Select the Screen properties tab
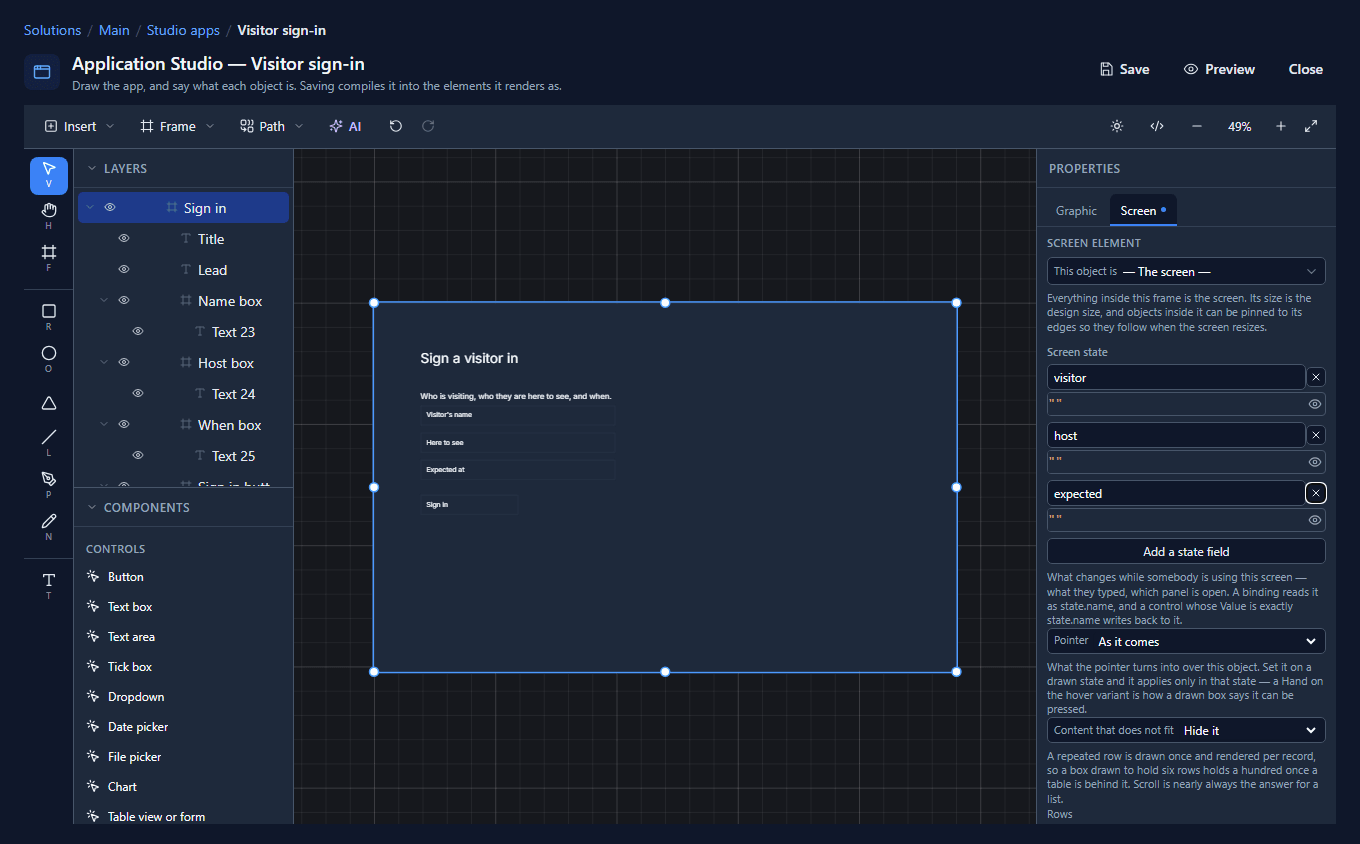This screenshot has width=1360, height=844. pos(1143,211)
